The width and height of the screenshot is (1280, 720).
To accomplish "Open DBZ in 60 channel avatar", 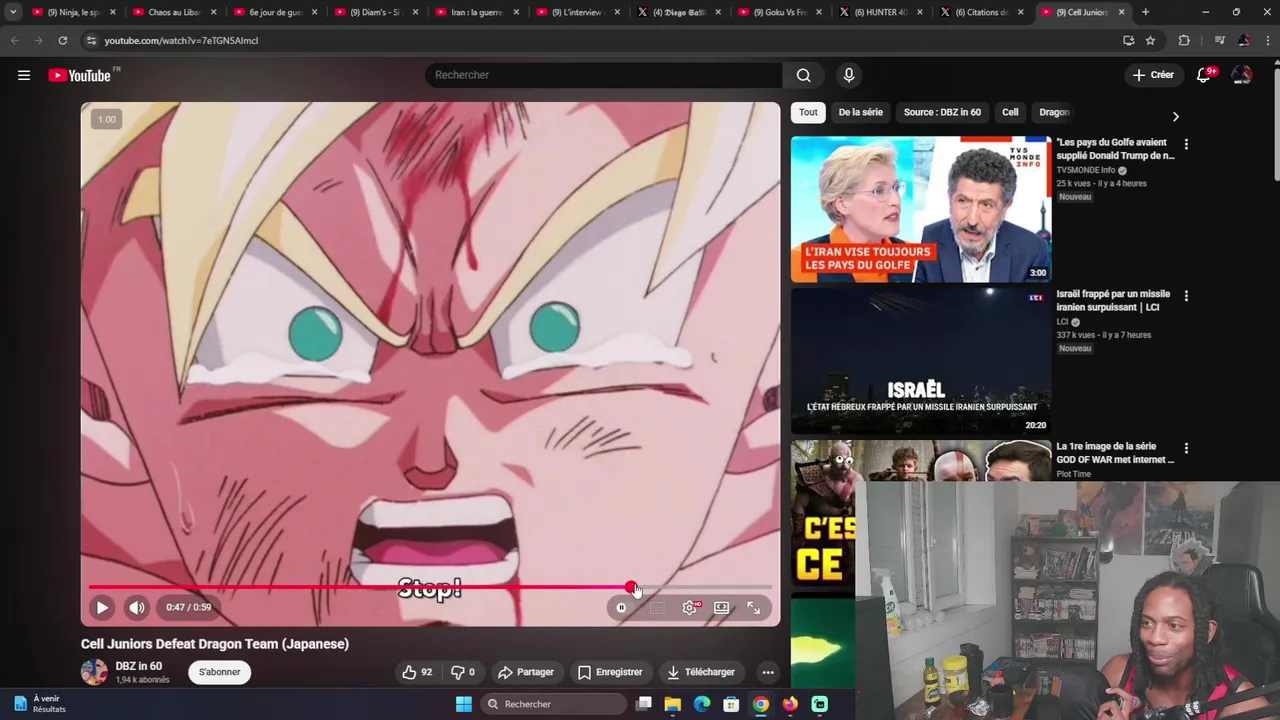I will [x=94, y=672].
